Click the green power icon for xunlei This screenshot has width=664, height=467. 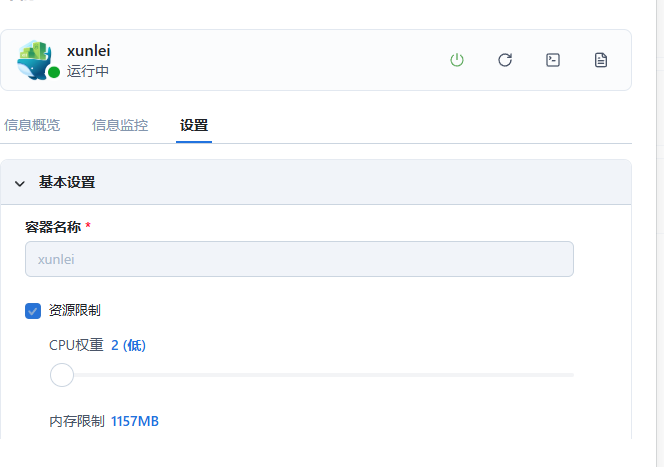click(x=457, y=60)
